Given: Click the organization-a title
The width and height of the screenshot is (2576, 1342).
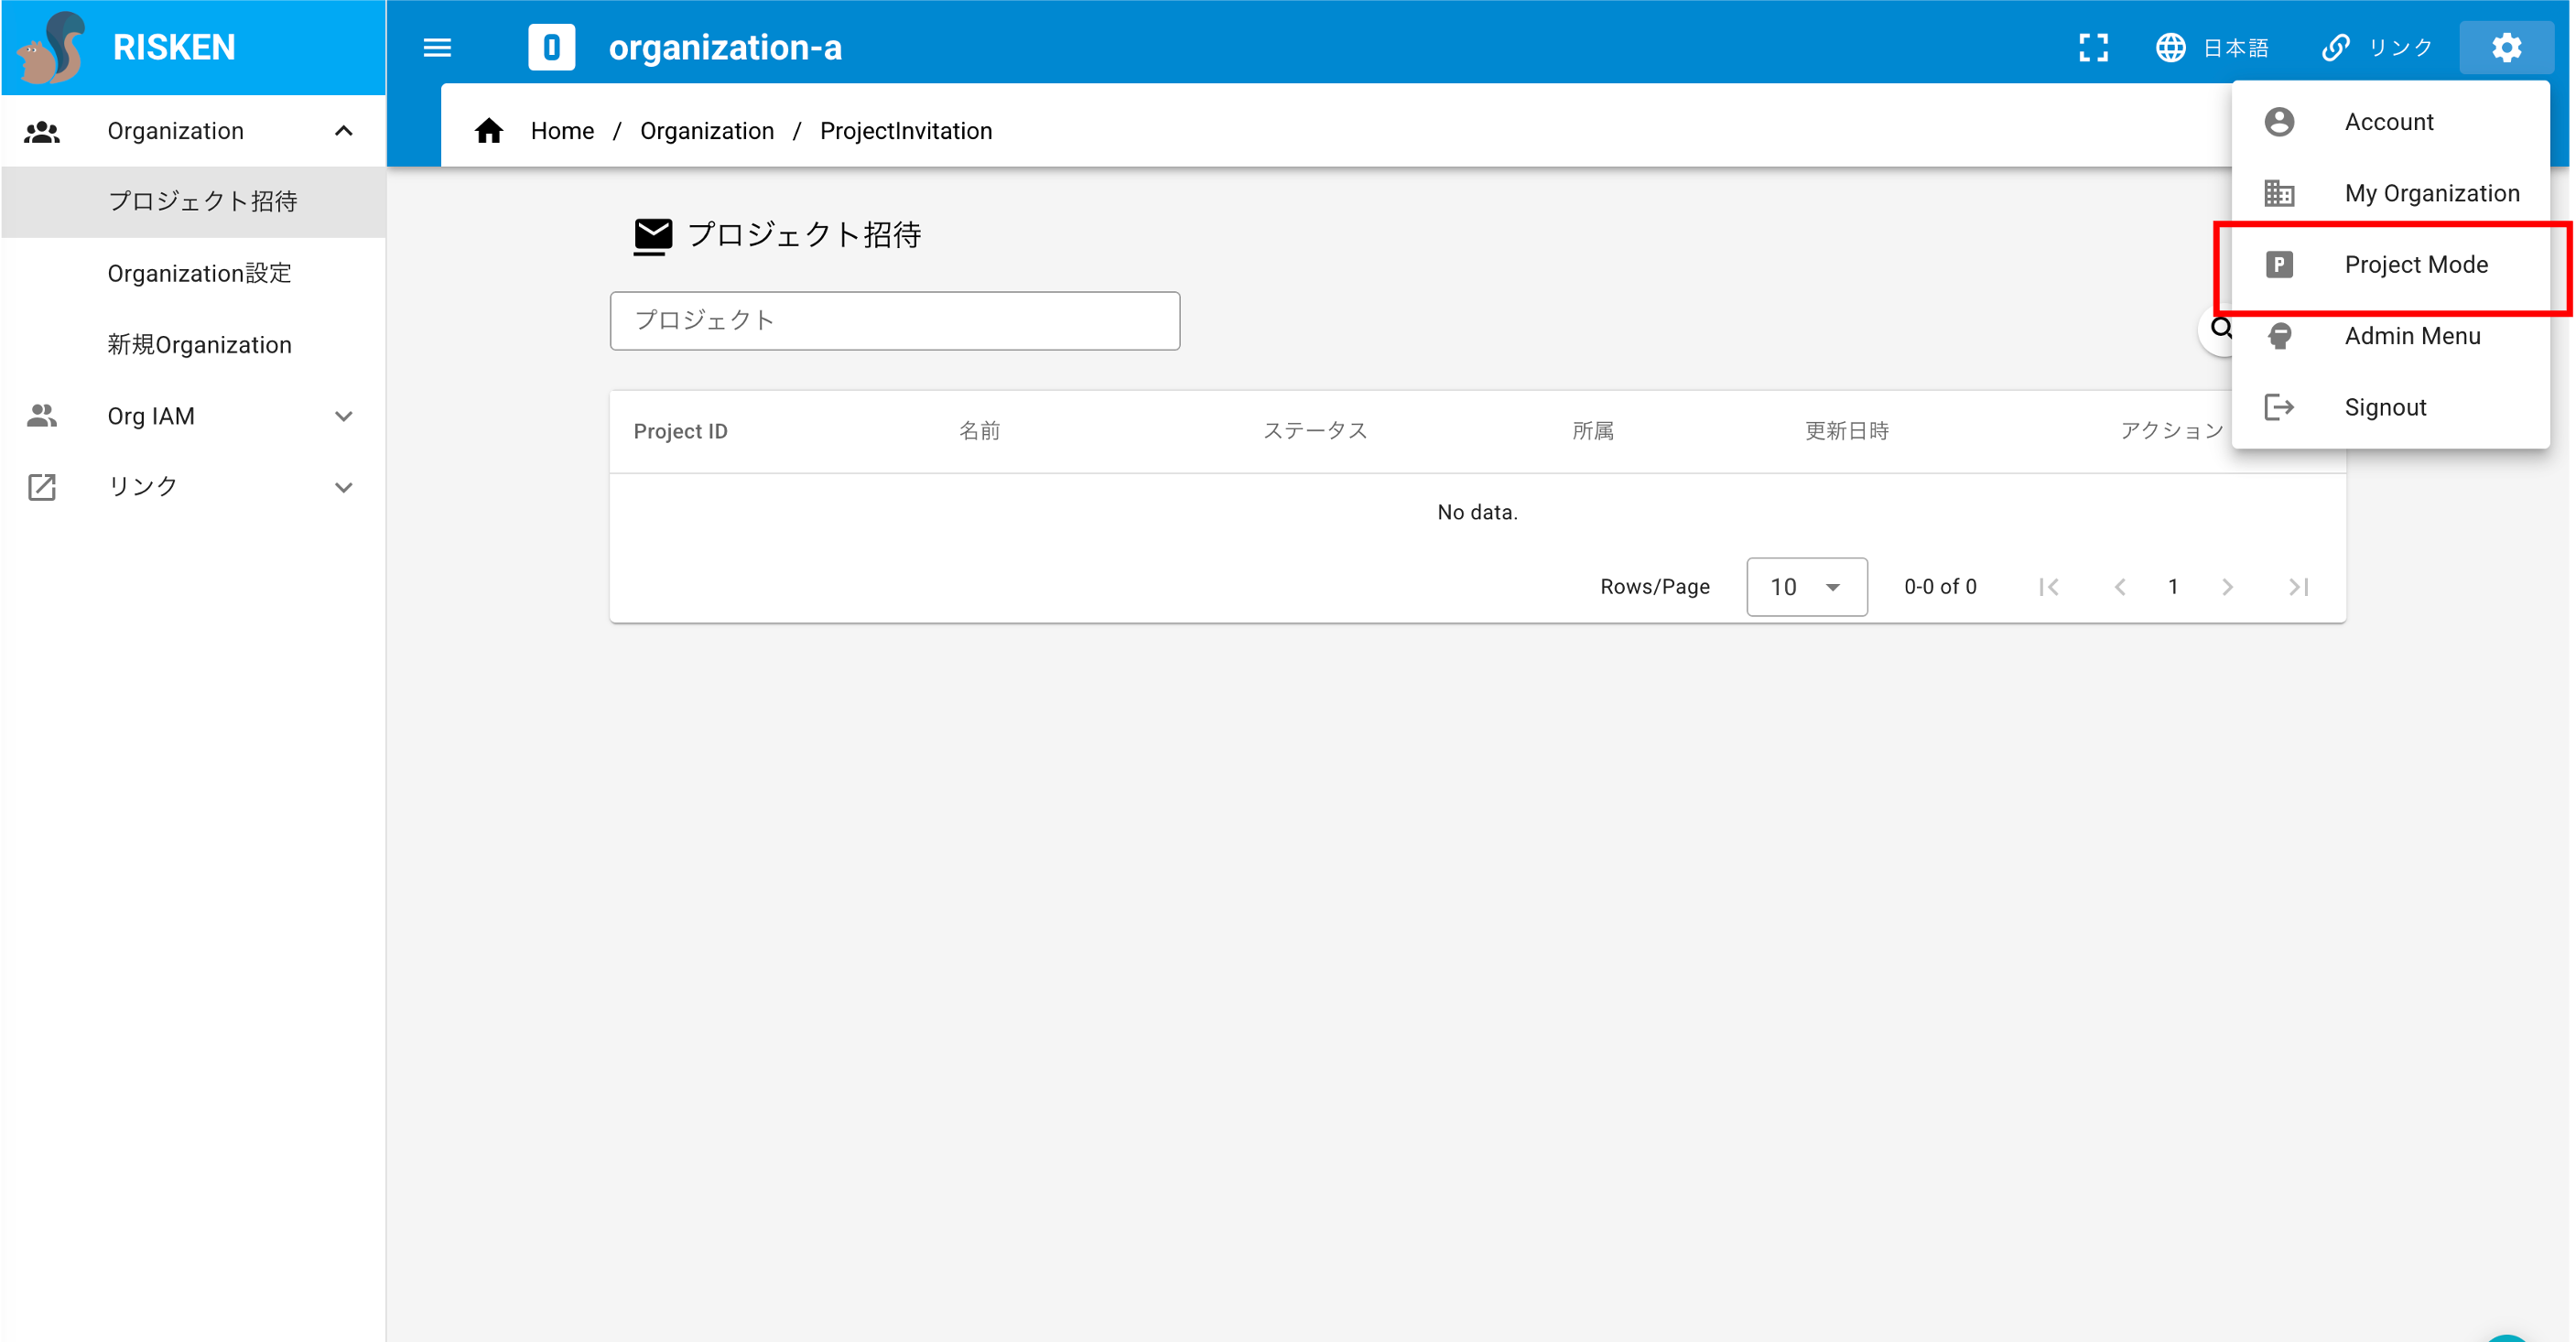Looking at the screenshot, I should click(725, 47).
